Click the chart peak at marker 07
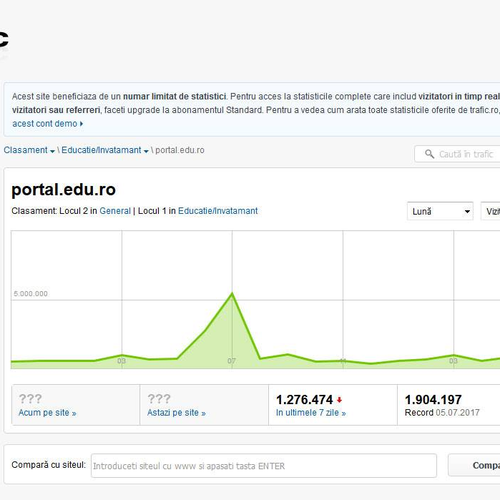The image size is (500, 500). pyautogui.click(x=232, y=293)
